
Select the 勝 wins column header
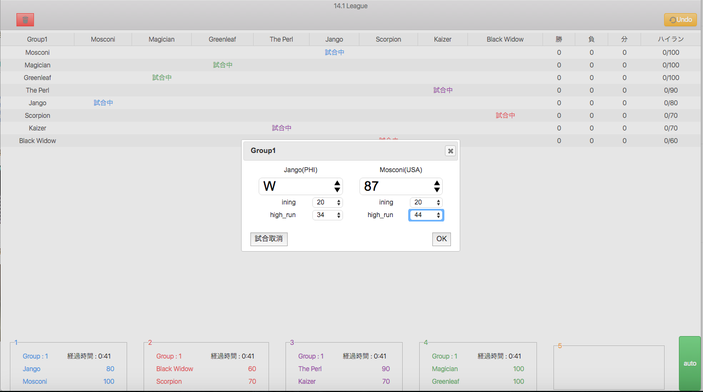pos(559,39)
